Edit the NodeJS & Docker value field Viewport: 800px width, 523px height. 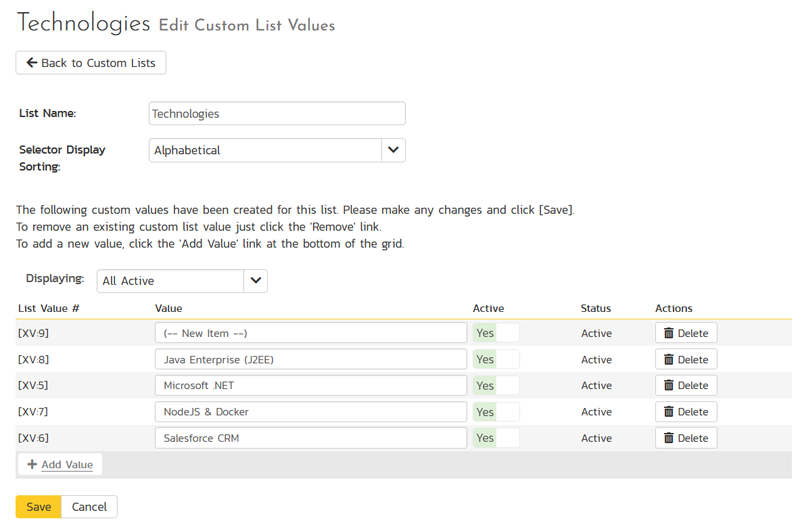click(311, 412)
